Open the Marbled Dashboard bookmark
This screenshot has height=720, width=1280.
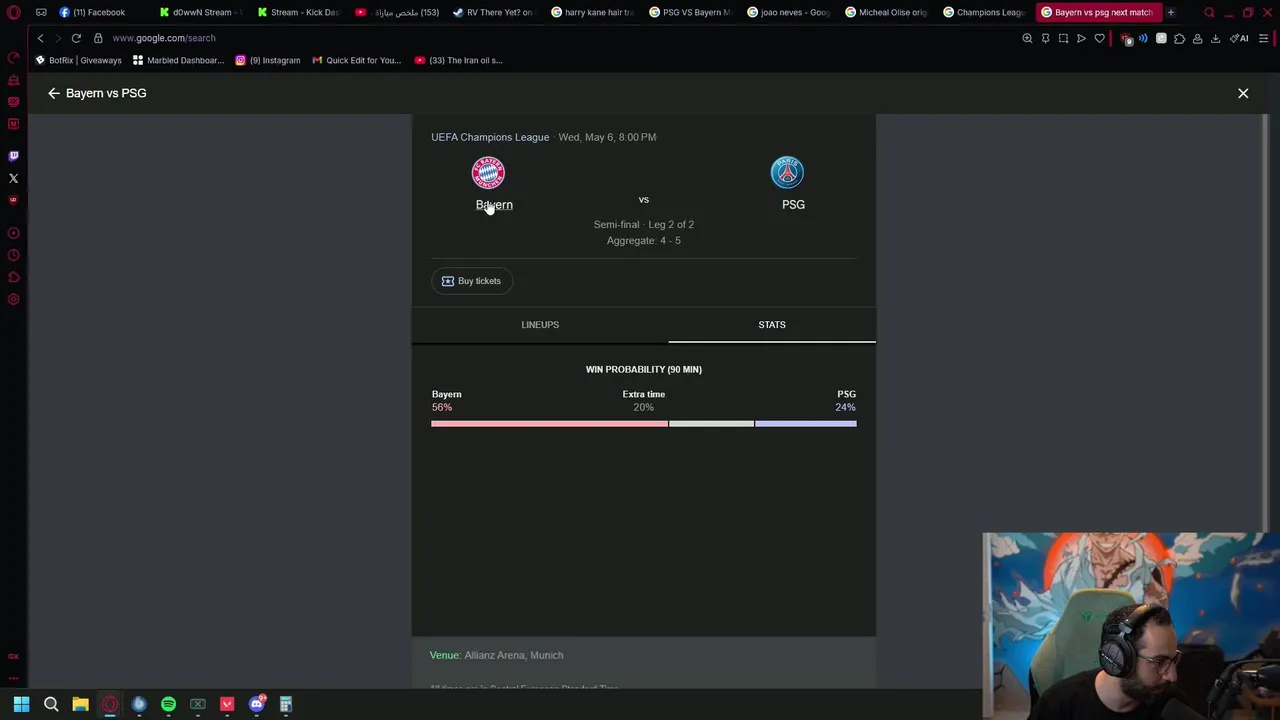coord(178,60)
